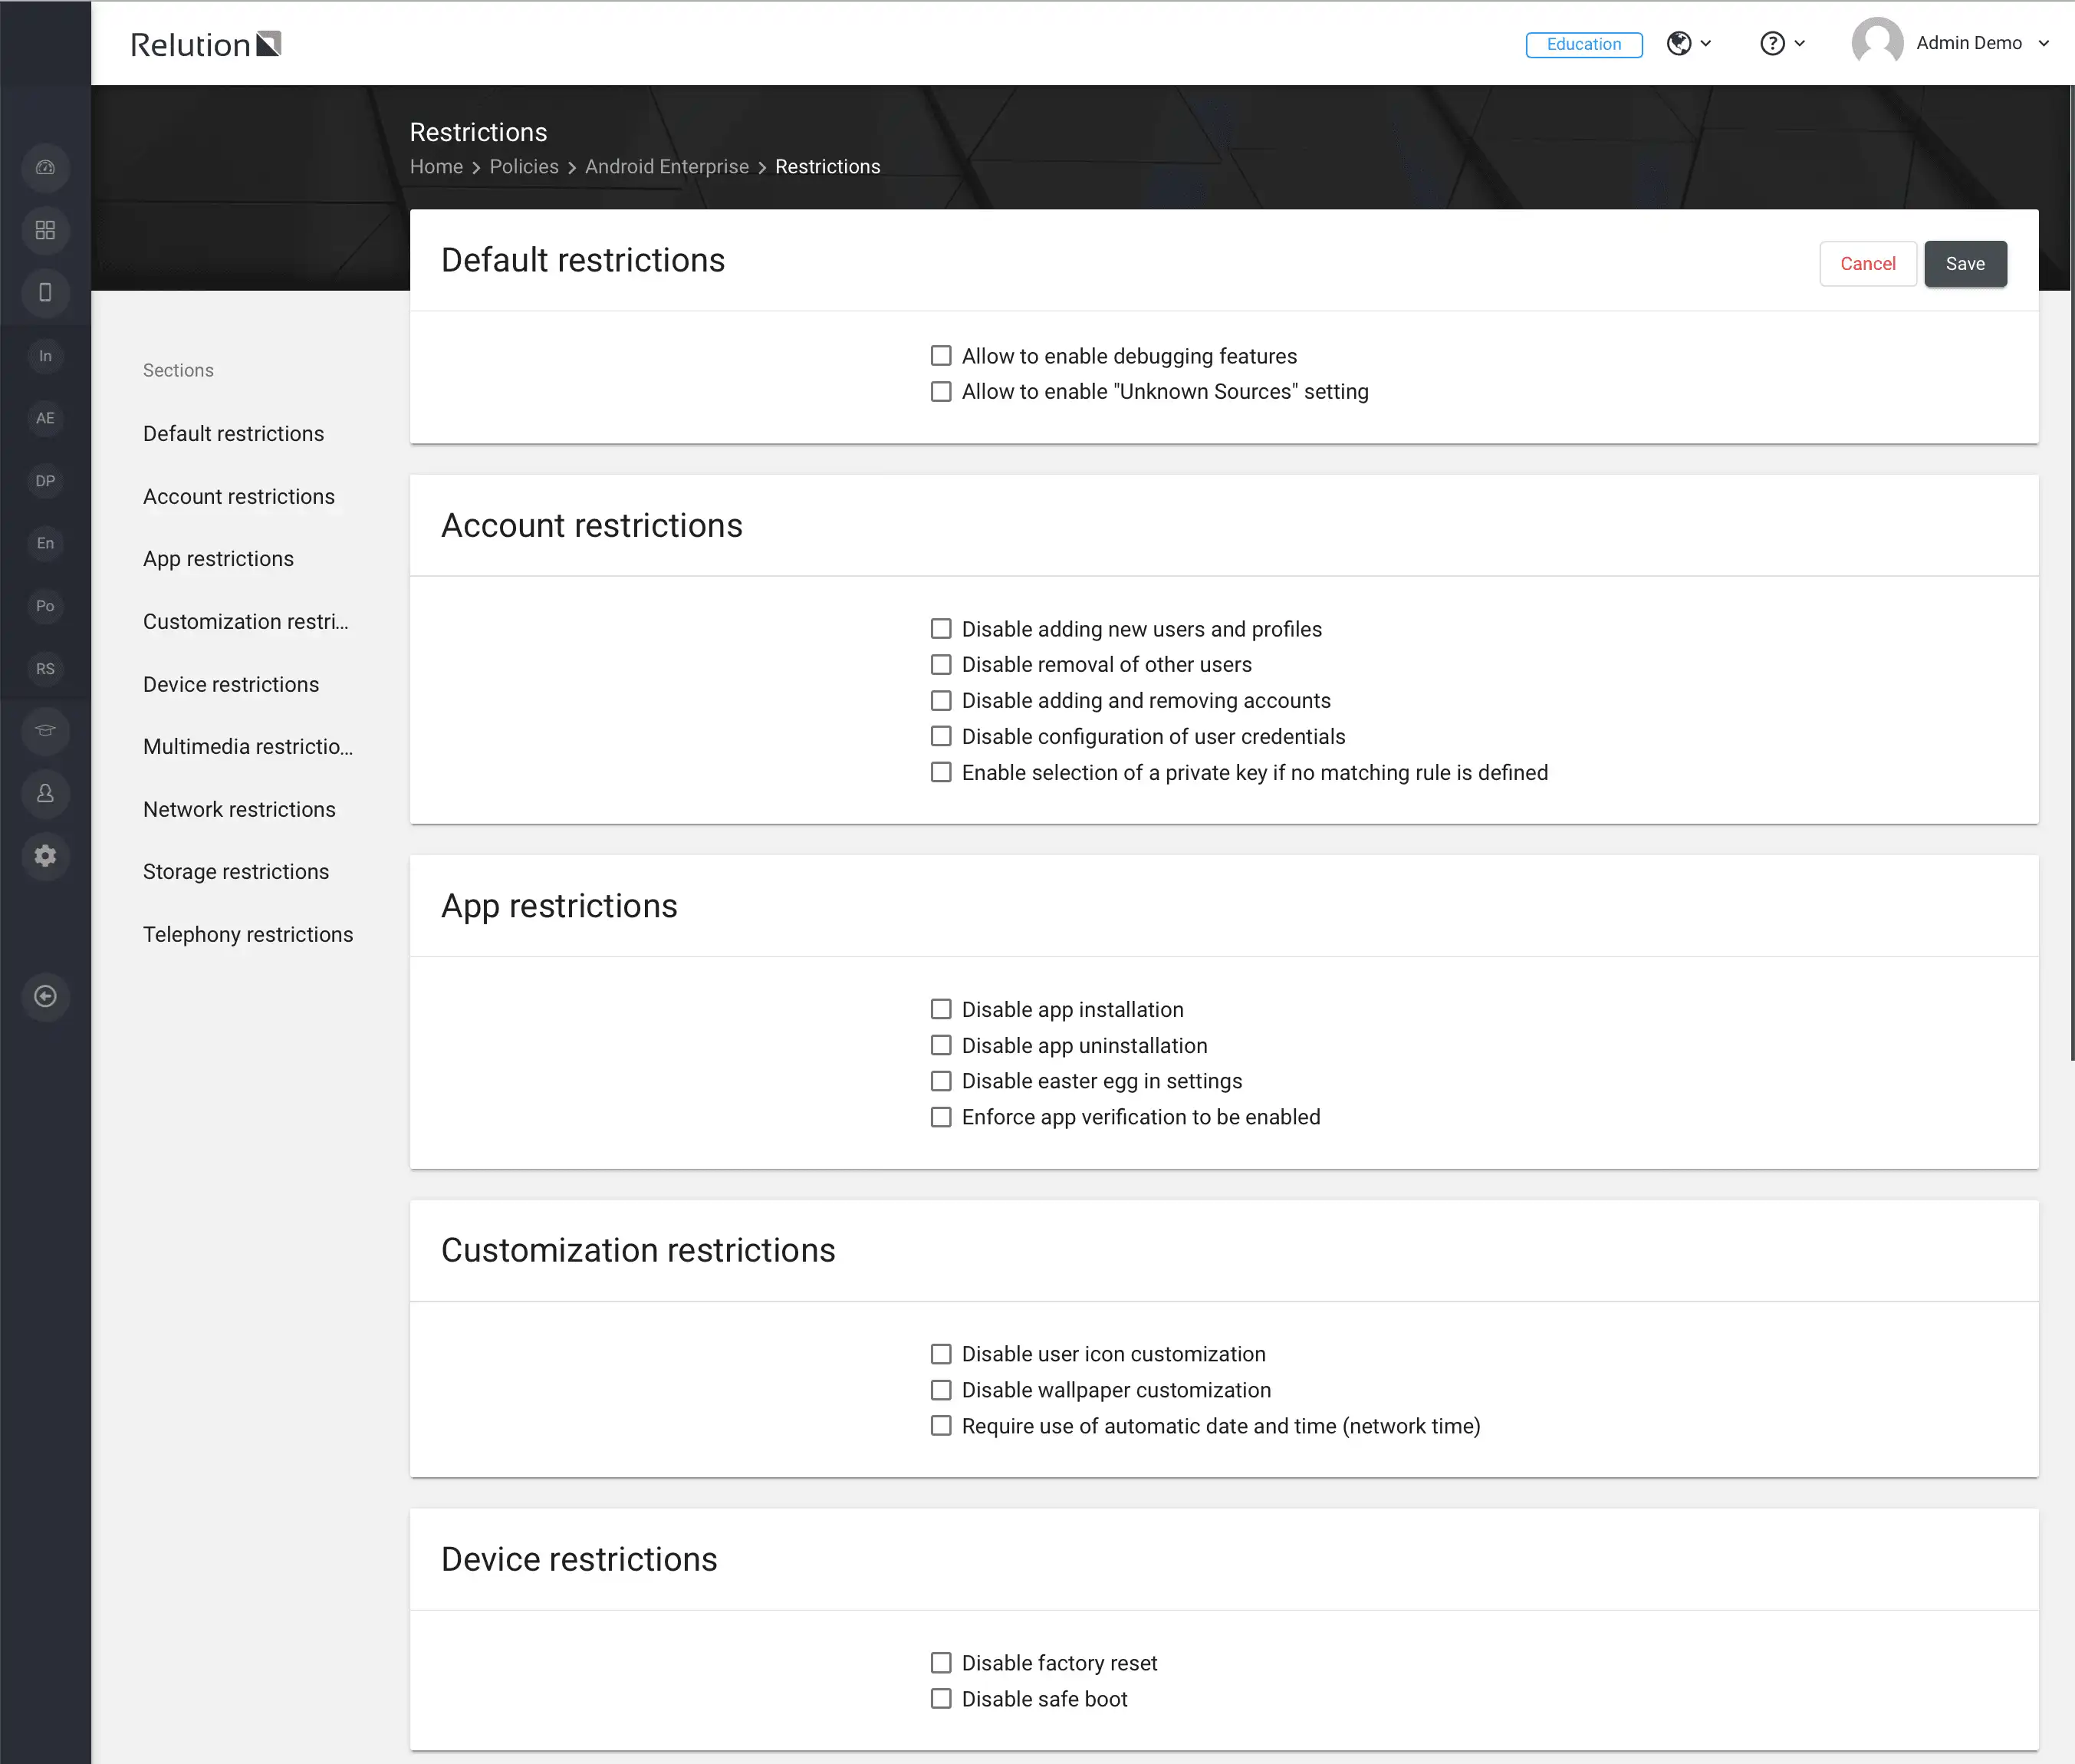Open the devices phone icon in sidebar
2075x1764 pixels.
[45, 293]
